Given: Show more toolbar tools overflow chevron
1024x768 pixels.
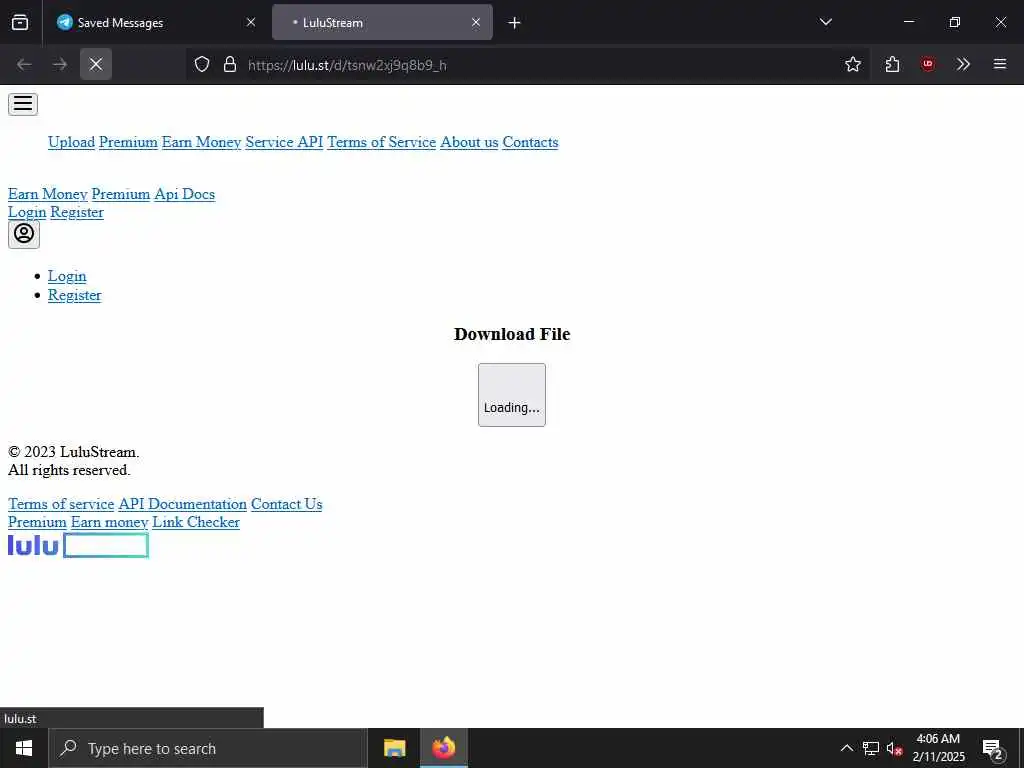Looking at the screenshot, I should pos(963,64).
